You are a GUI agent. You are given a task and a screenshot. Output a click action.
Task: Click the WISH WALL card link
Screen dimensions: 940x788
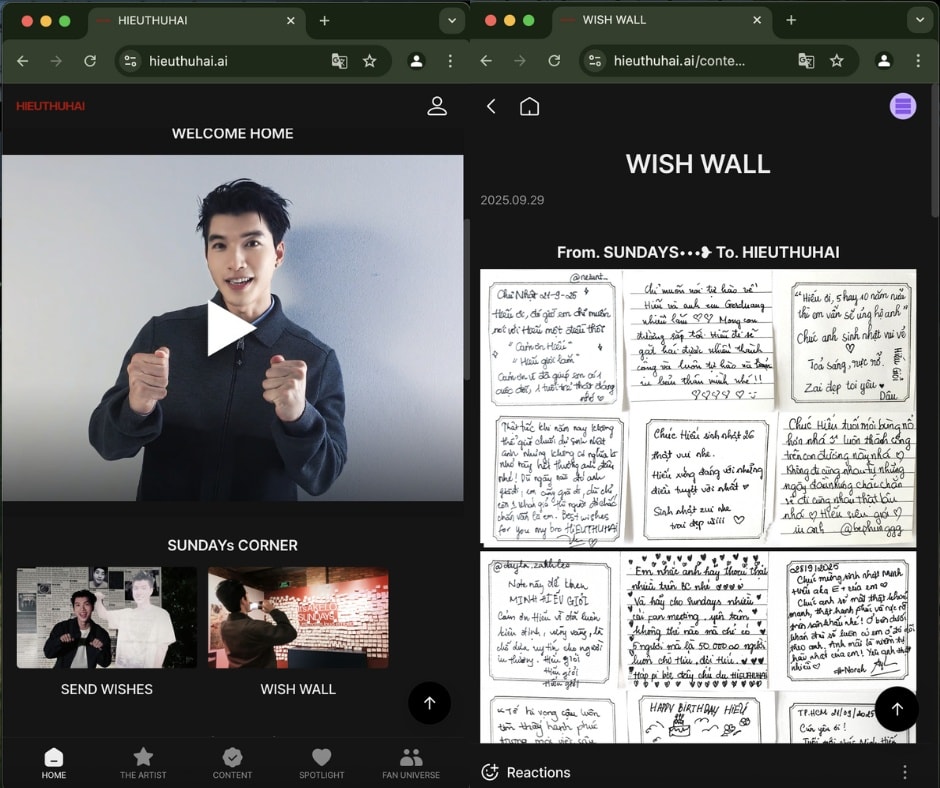pos(298,618)
